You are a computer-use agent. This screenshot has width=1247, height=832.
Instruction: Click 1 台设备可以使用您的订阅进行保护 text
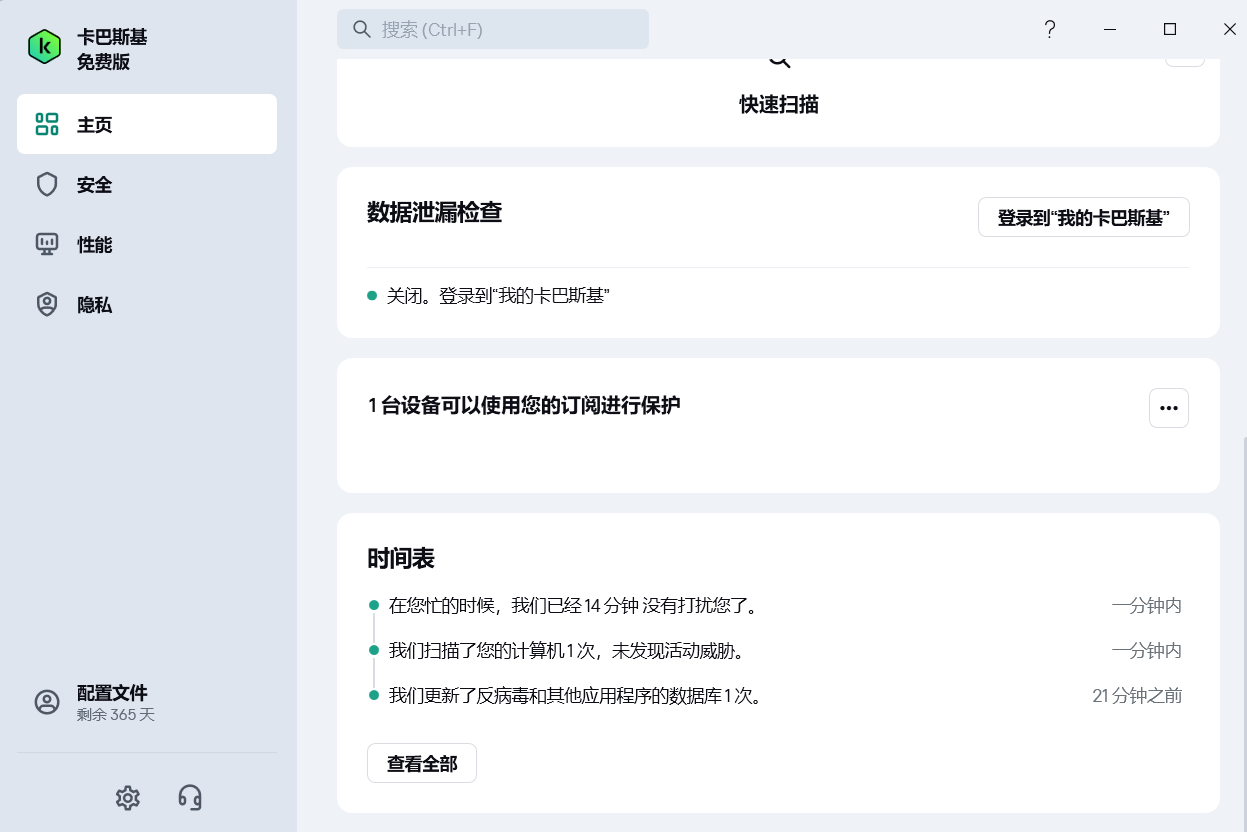point(524,405)
